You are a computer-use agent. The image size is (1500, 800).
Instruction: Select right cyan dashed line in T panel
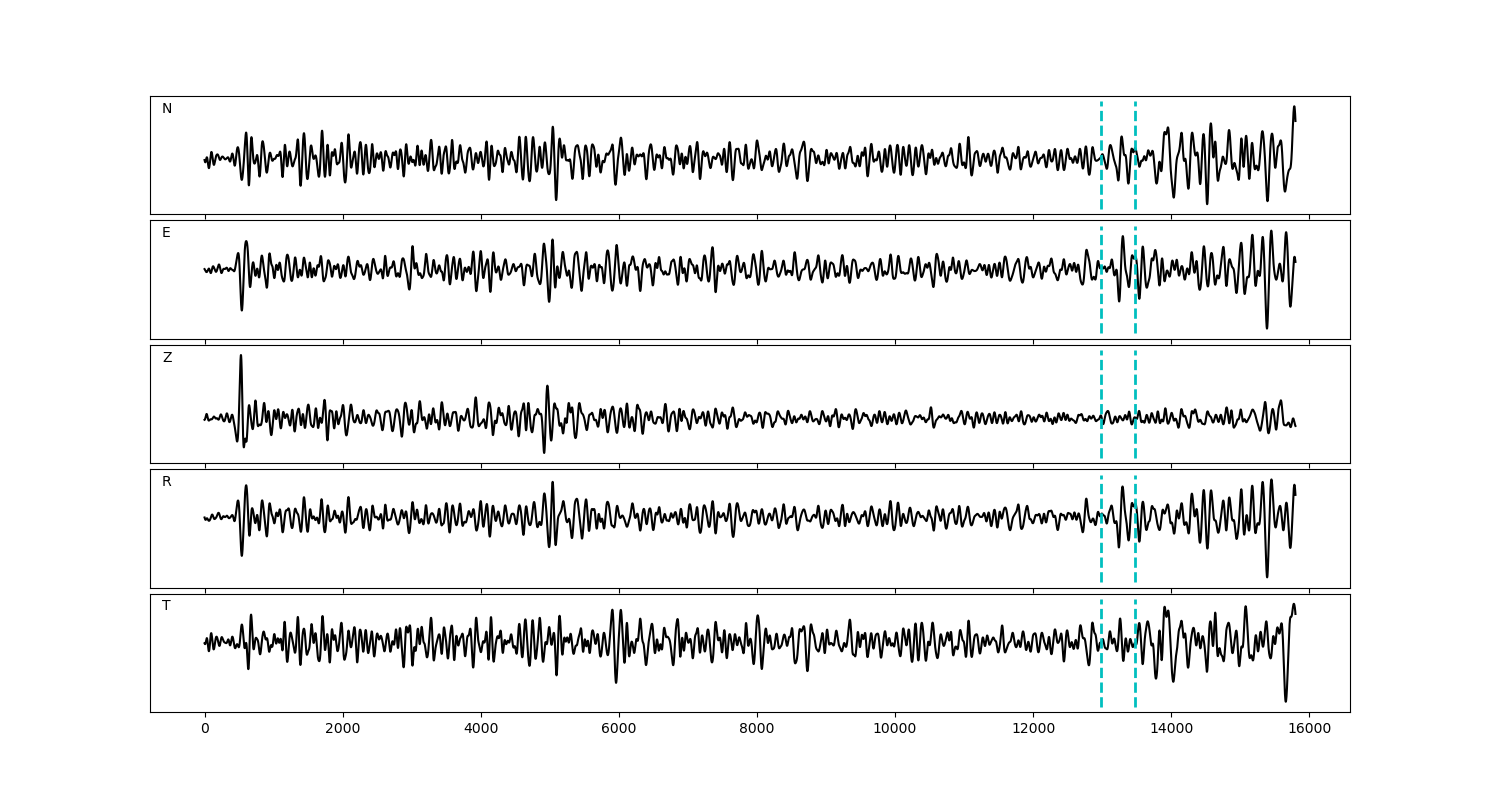pos(1135,680)
